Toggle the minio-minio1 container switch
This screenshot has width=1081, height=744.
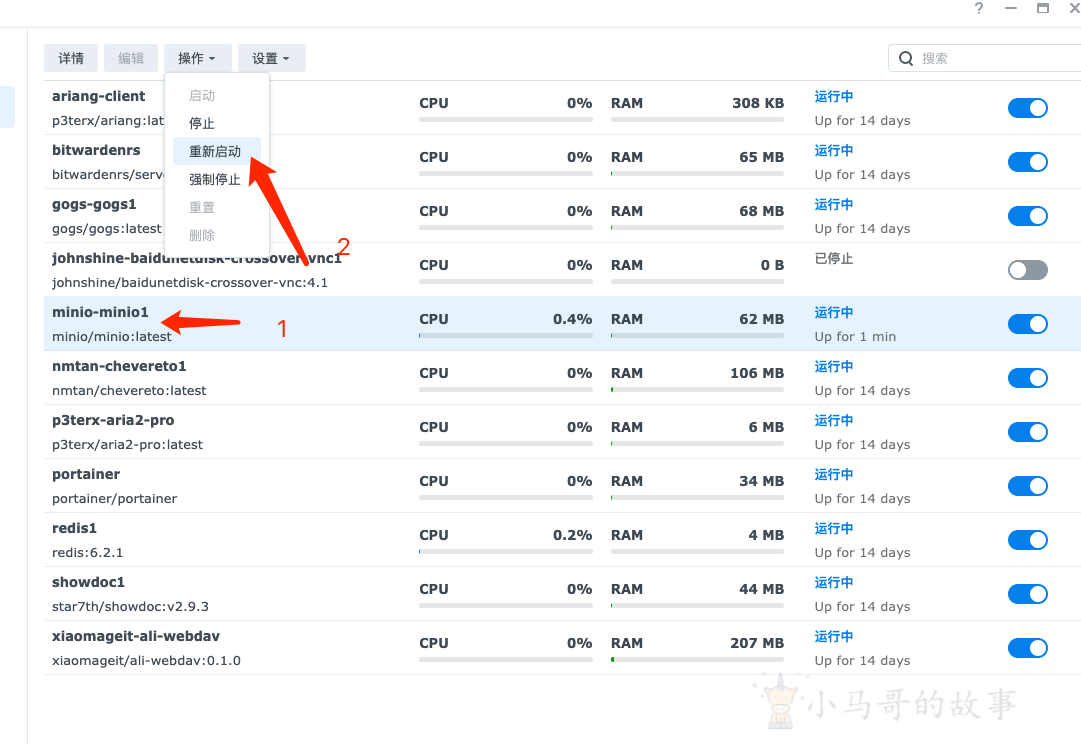point(1028,324)
